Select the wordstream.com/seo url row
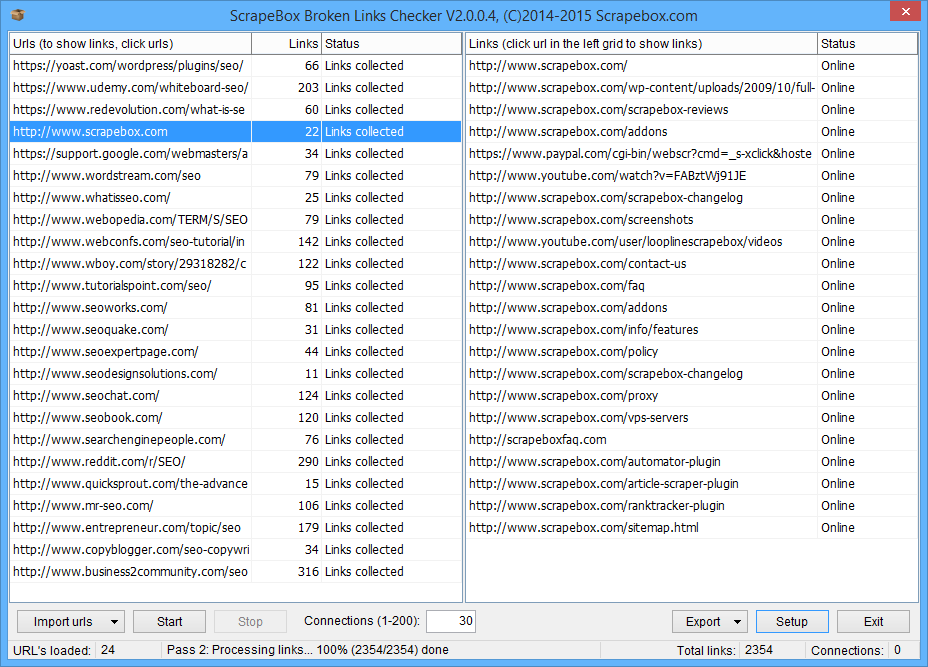This screenshot has width=928, height=667. pos(235,176)
